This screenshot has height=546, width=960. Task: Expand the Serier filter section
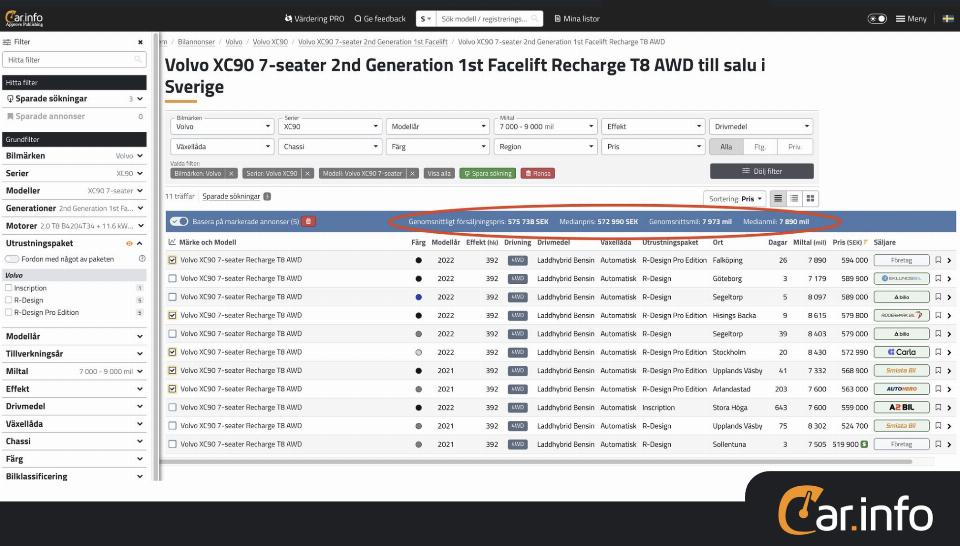[x=74, y=173]
